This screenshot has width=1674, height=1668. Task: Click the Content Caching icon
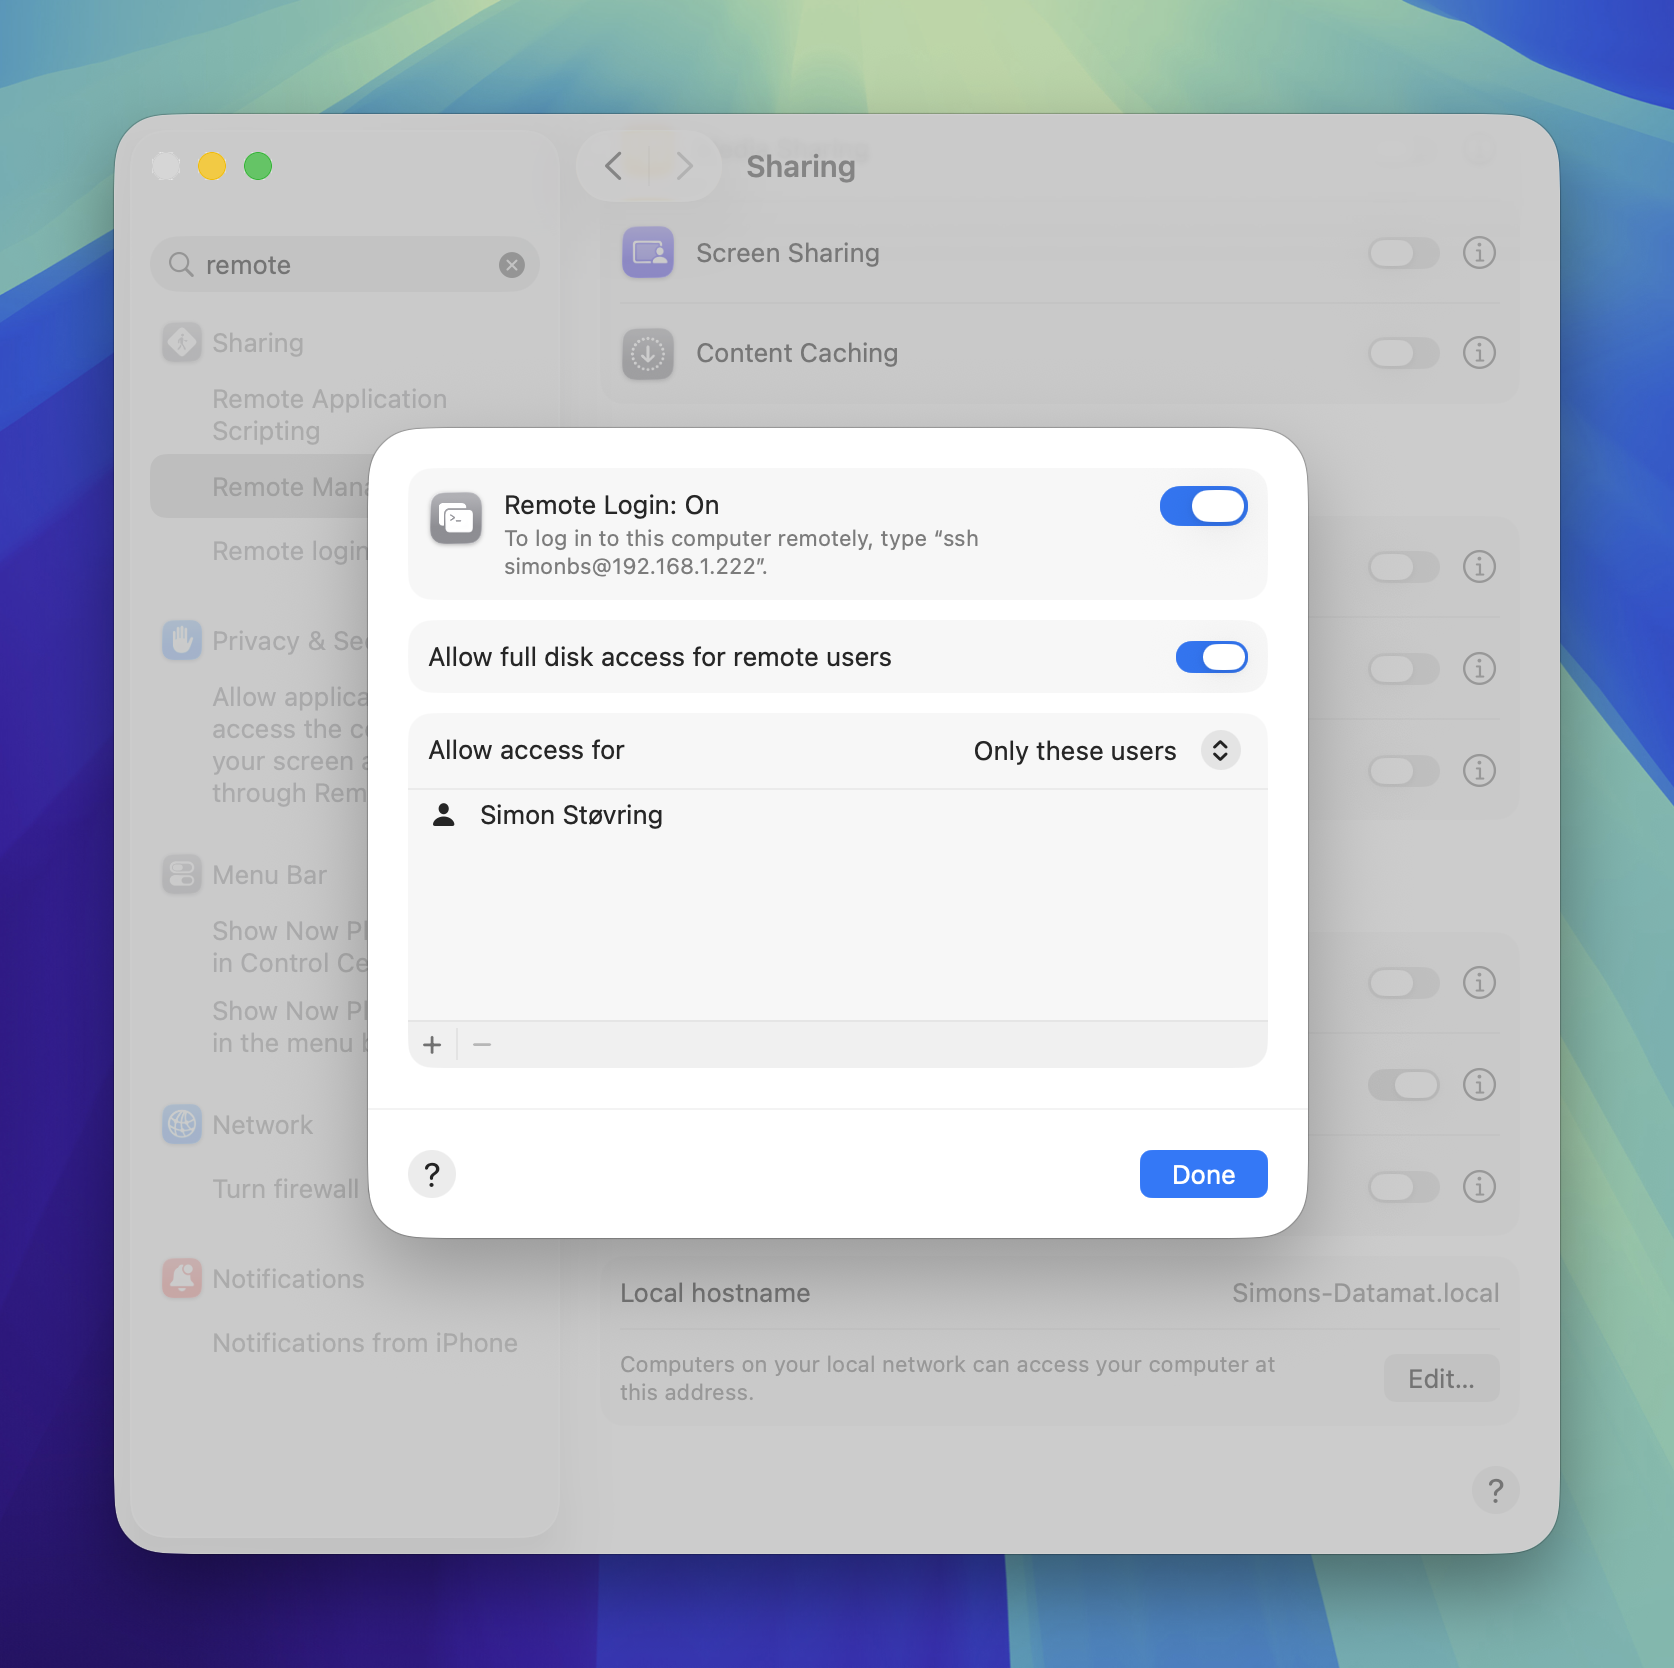[647, 353]
